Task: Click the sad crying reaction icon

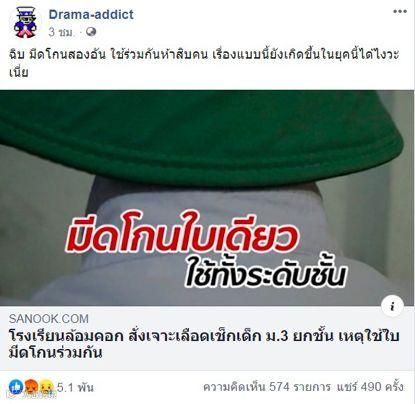Action: [47, 387]
